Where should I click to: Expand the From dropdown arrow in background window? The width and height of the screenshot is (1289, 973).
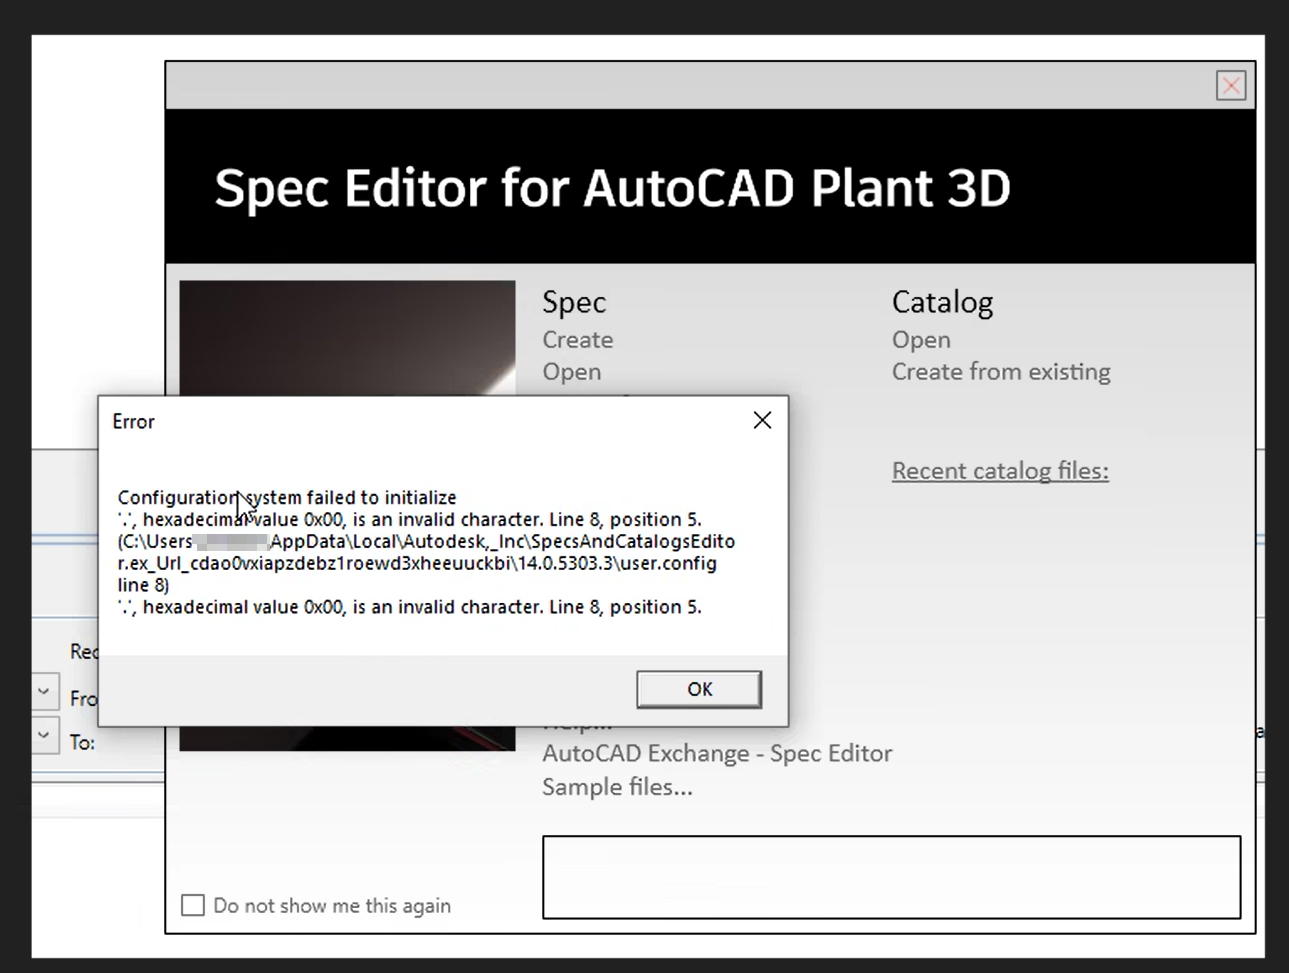[44, 692]
